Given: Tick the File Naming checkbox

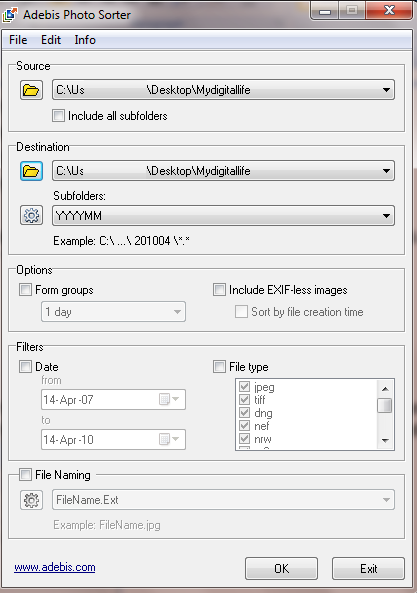Looking at the screenshot, I should click(x=25, y=474).
